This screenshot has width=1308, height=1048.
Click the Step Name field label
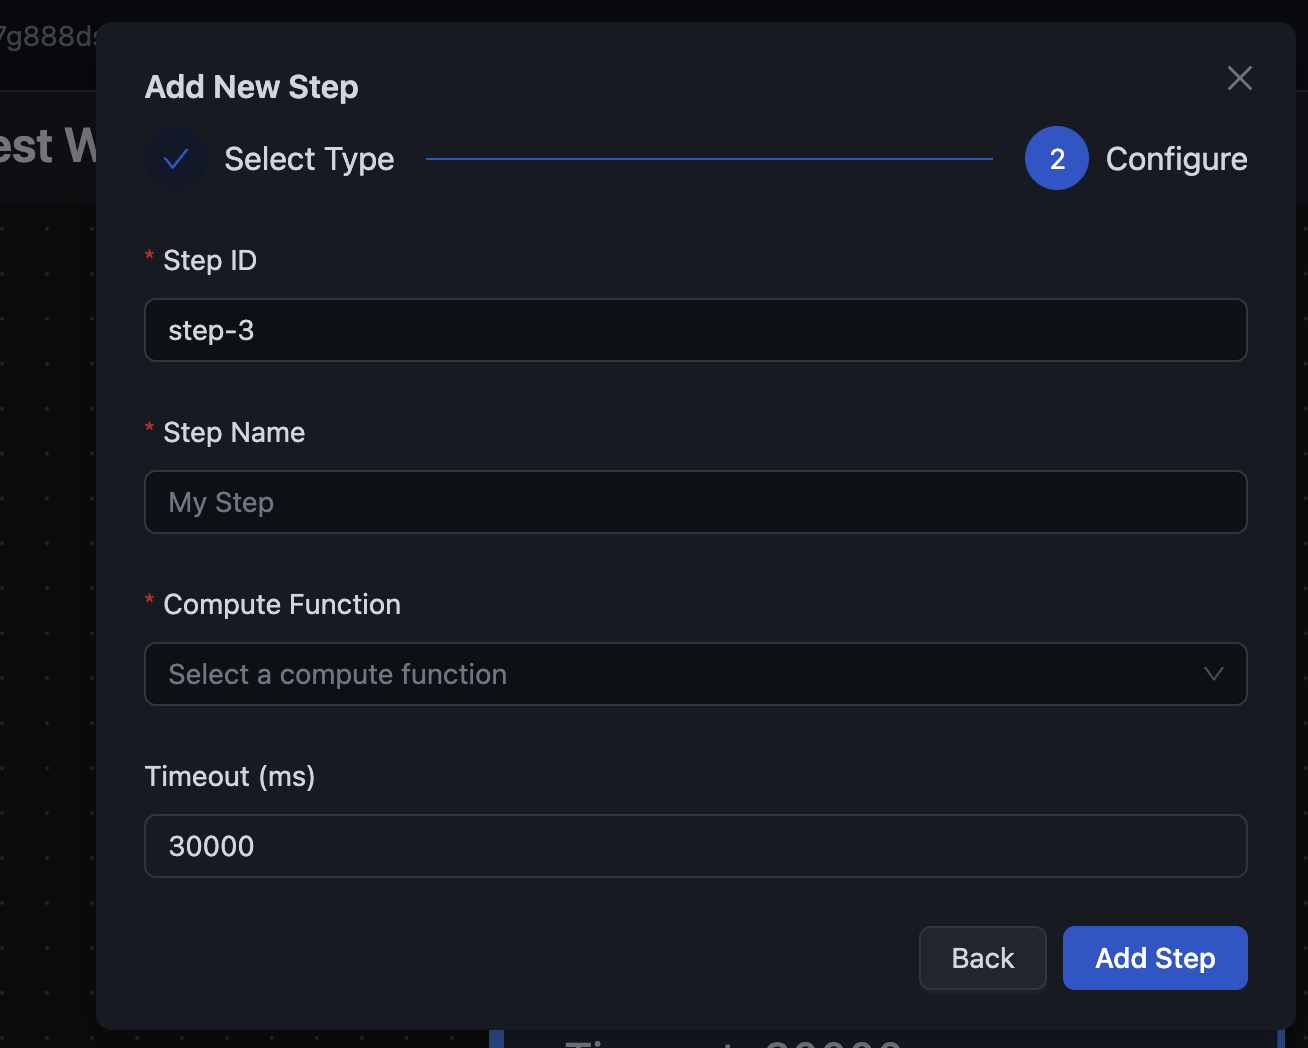coord(234,432)
